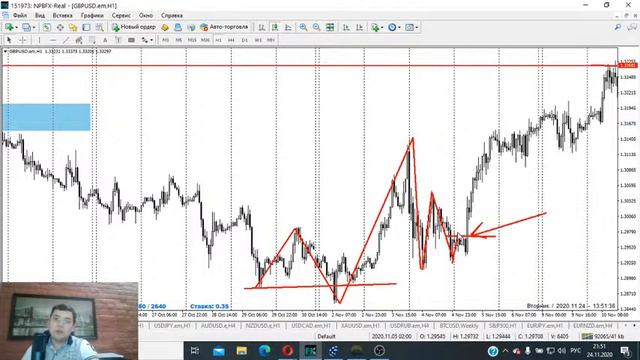Toggle the Авто-торговля button
The width and height of the screenshot is (640, 360).
pyautogui.click(x=224, y=27)
